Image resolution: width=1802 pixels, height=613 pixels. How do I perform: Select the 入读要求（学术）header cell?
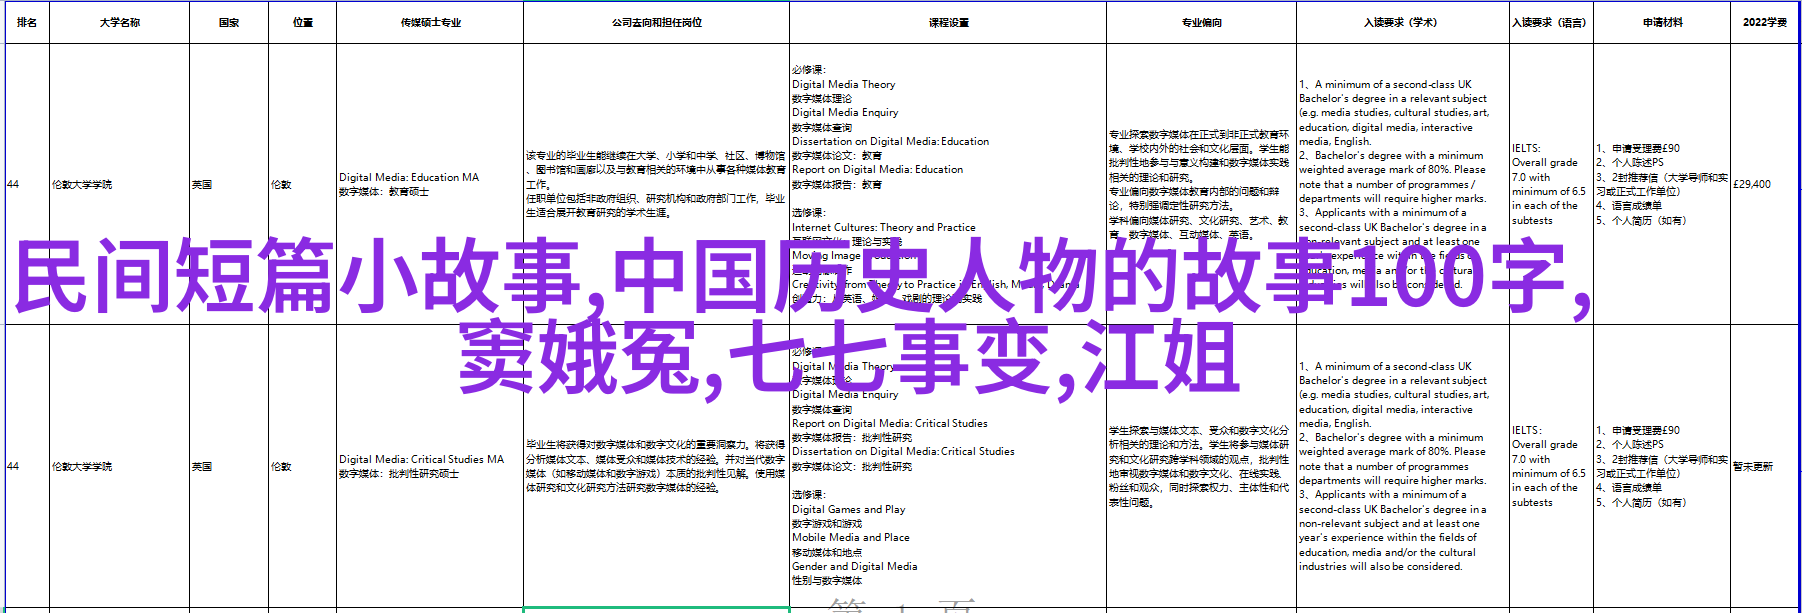[1403, 22]
